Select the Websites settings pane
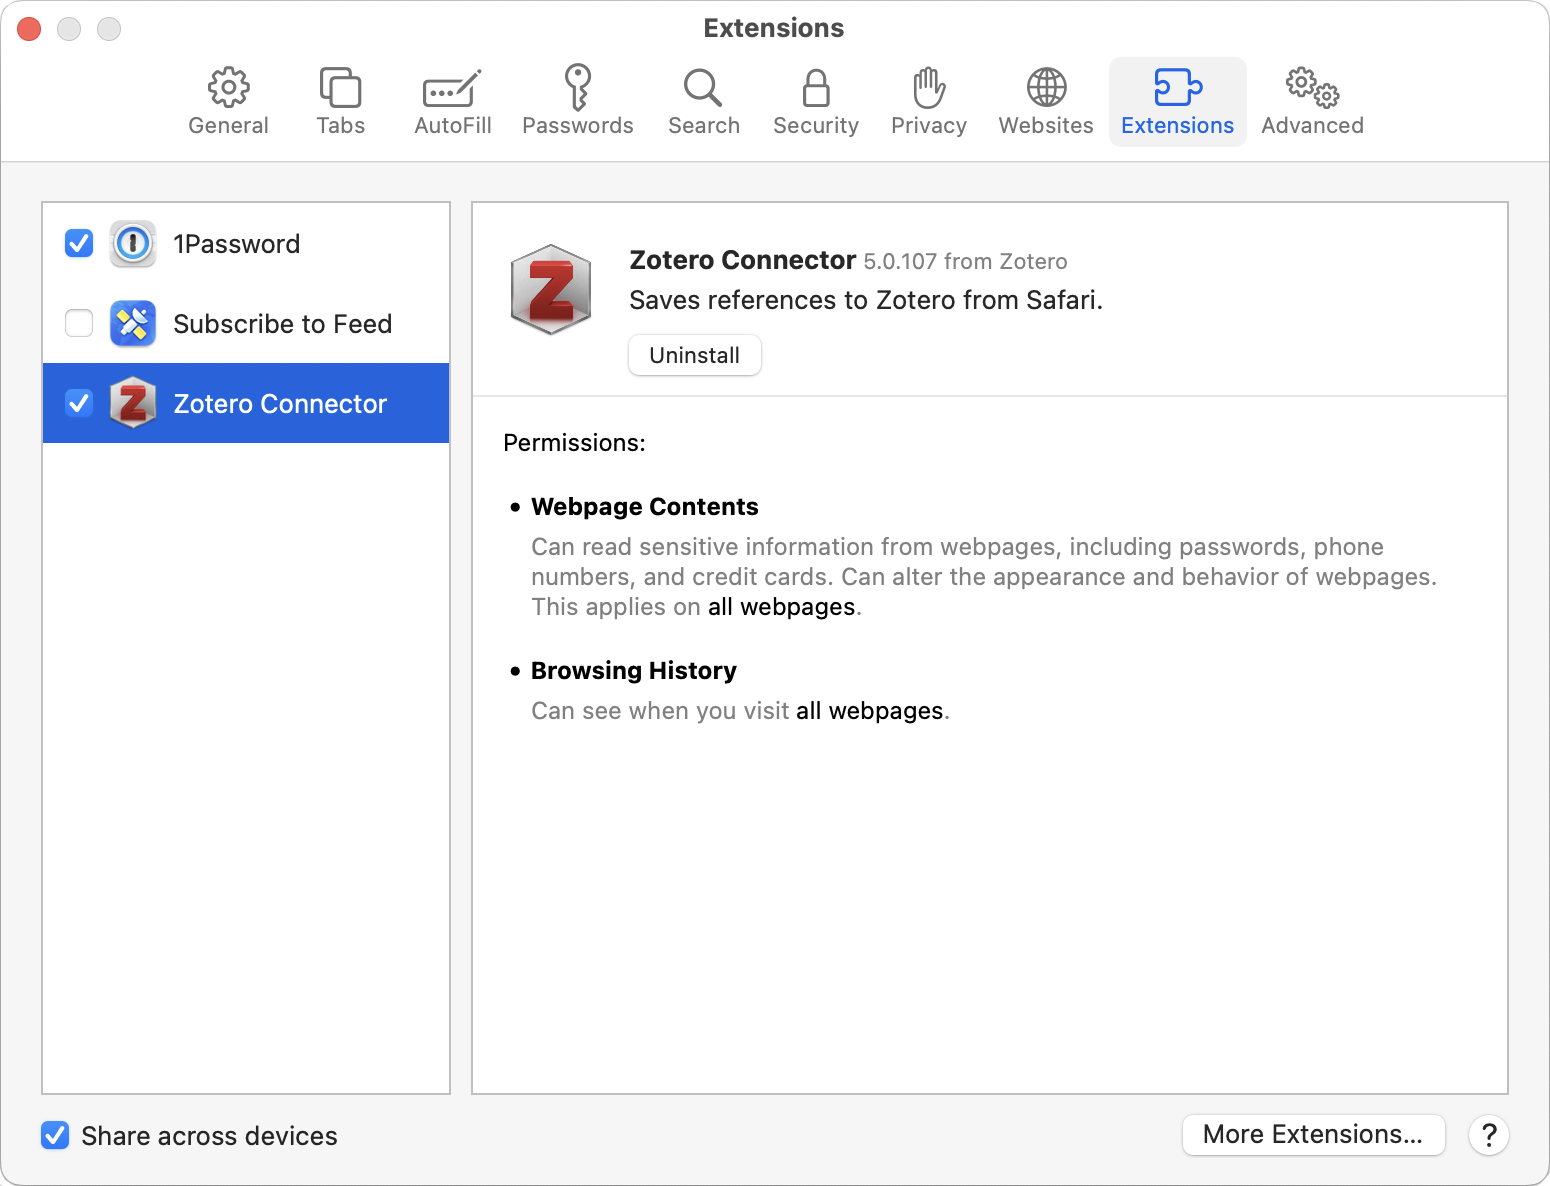 click(x=1045, y=102)
